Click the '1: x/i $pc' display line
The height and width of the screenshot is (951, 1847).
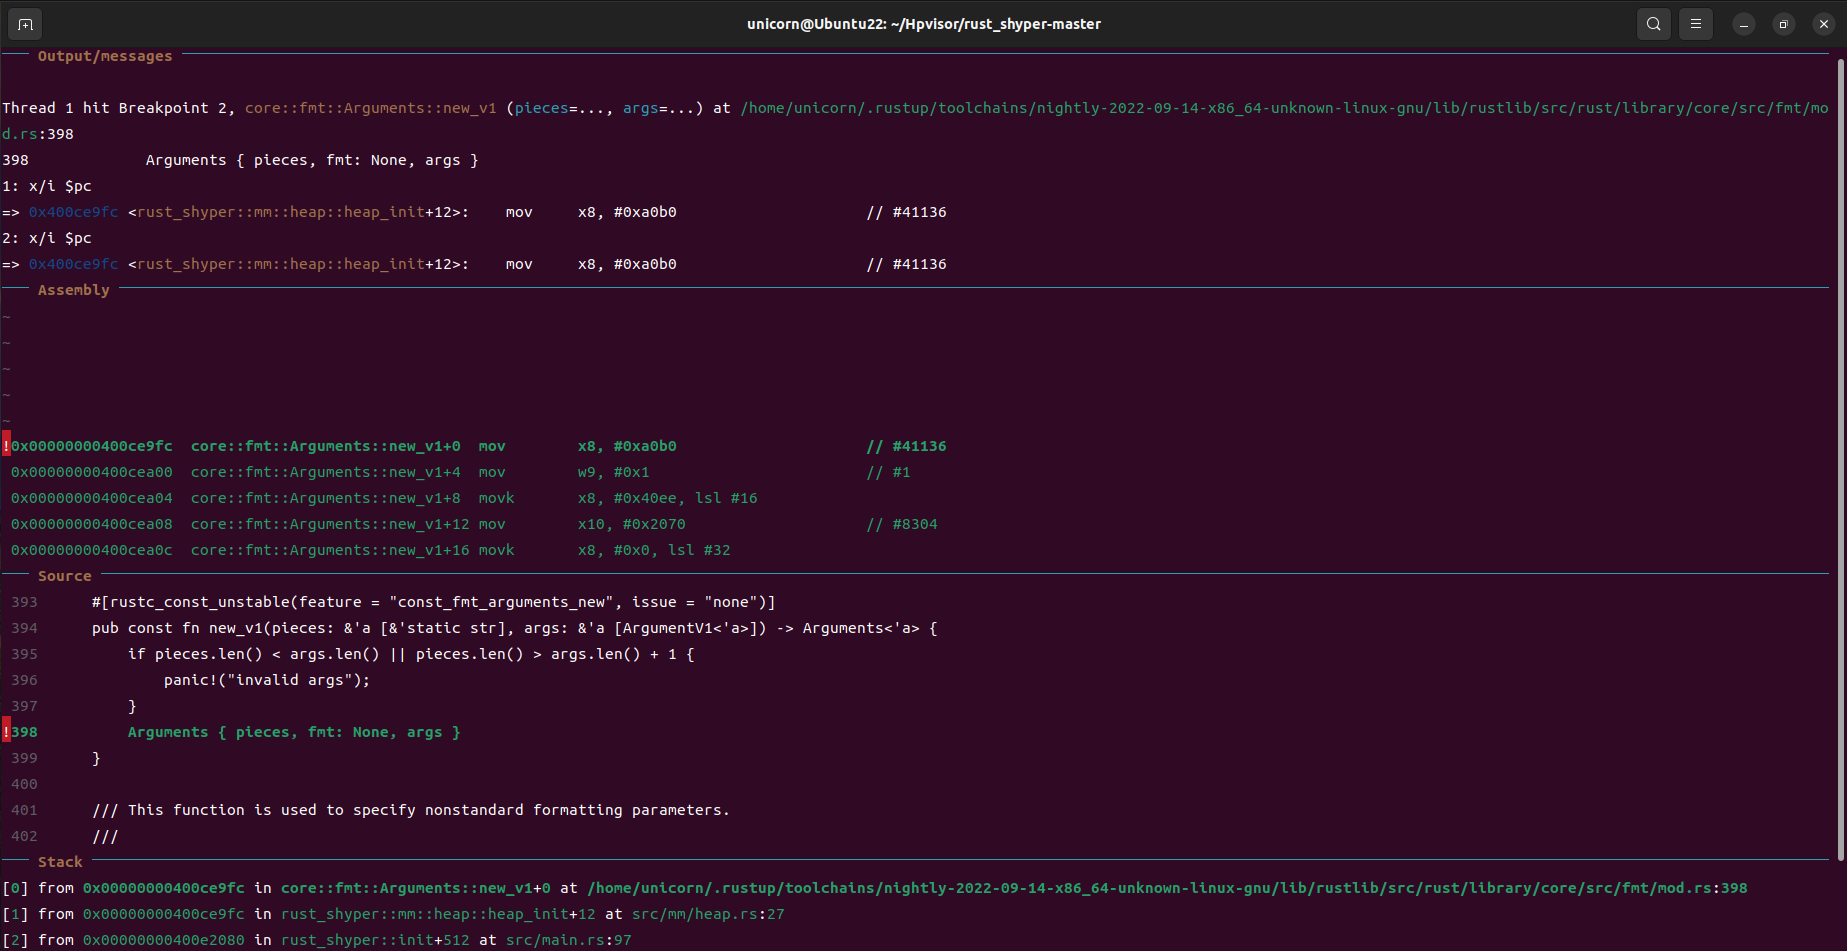point(47,186)
